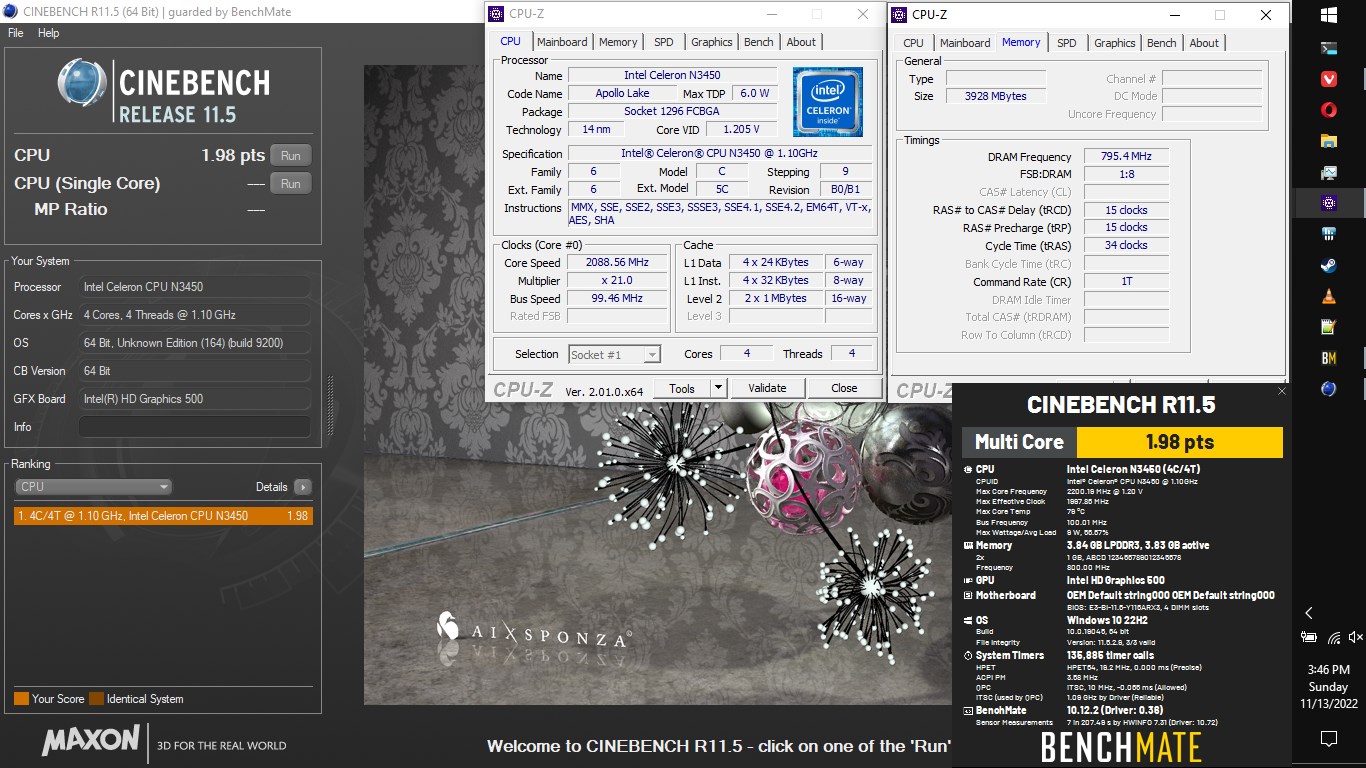The width and height of the screenshot is (1366, 768).
Task: Run the CPU Single Core benchmark
Action: [x=290, y=183]
